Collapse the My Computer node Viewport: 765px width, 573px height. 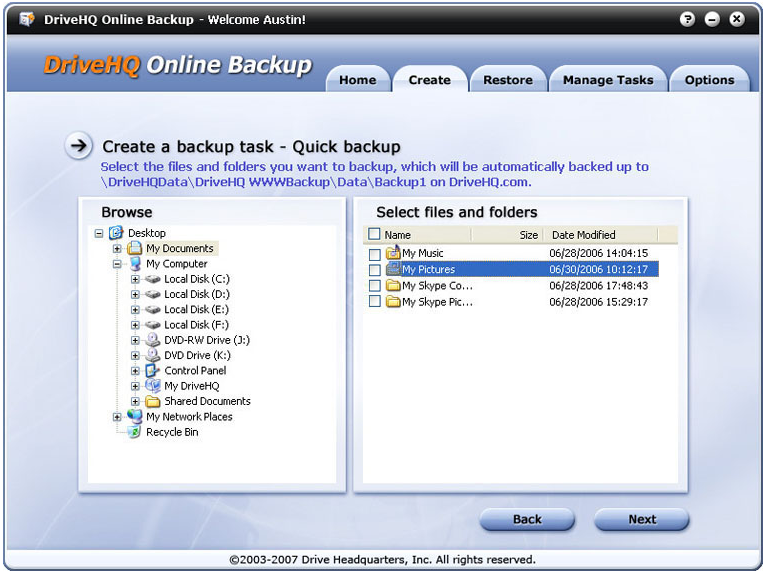pyautogui.click(x=117, y=264)
